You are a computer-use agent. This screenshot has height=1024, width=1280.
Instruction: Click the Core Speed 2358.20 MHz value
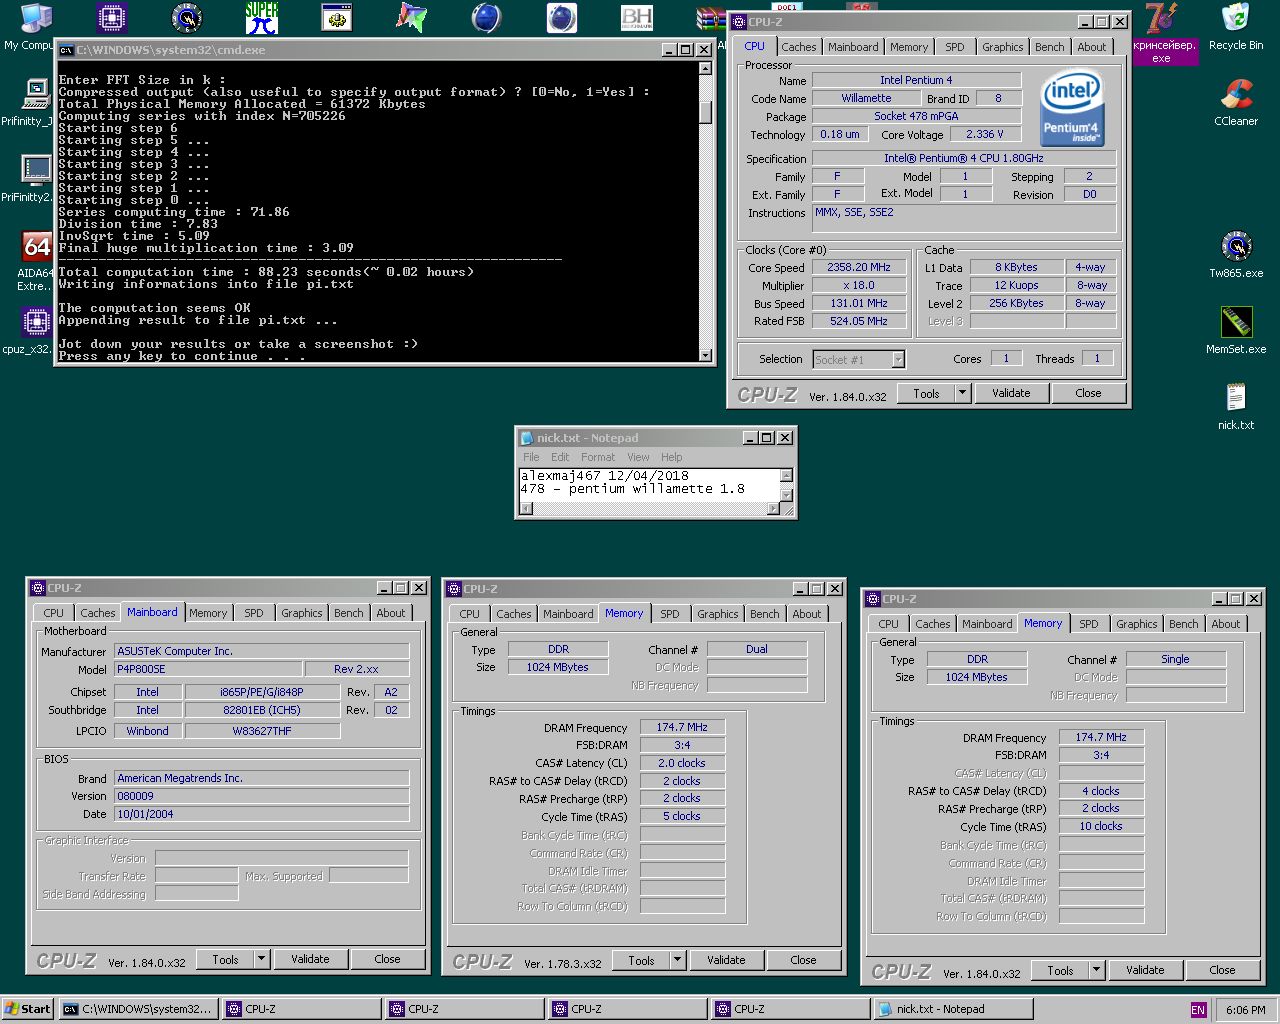pyautogui.click(x=859, y=267)
